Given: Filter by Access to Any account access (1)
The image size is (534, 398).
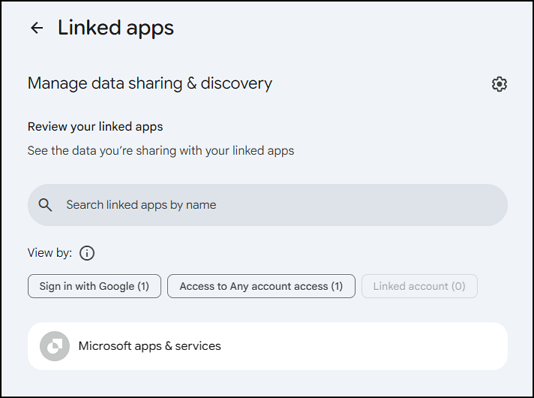Looking at the screenshot, I should pyautogui.click(x=261, y=286).
